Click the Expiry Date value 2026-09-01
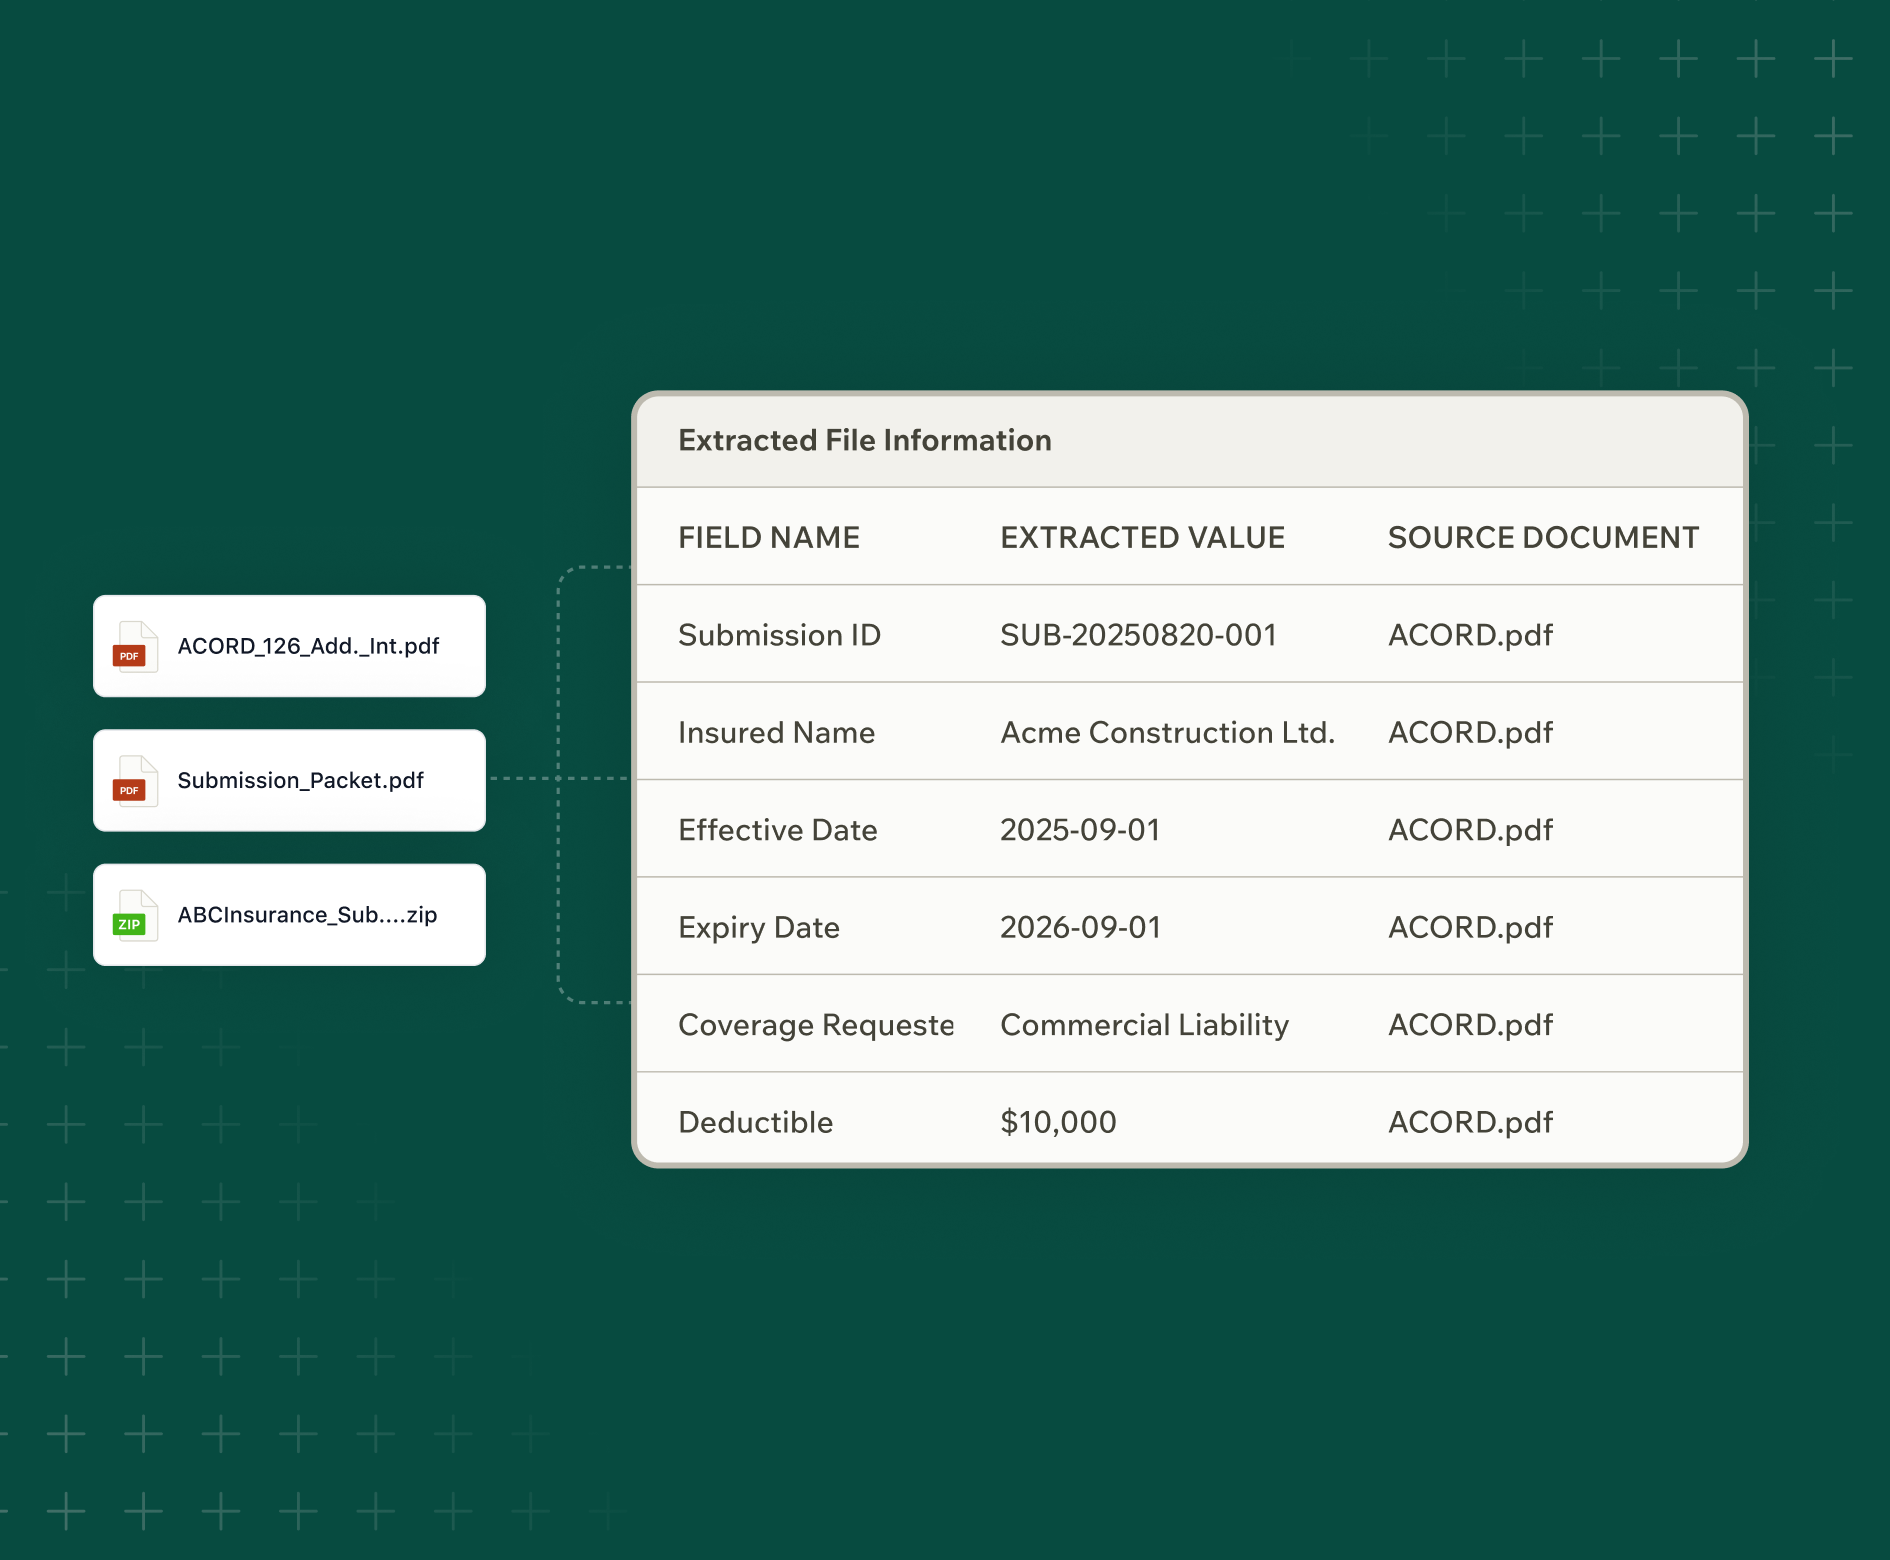This screenshot has height=1560, width=1890. point(1080,928)
